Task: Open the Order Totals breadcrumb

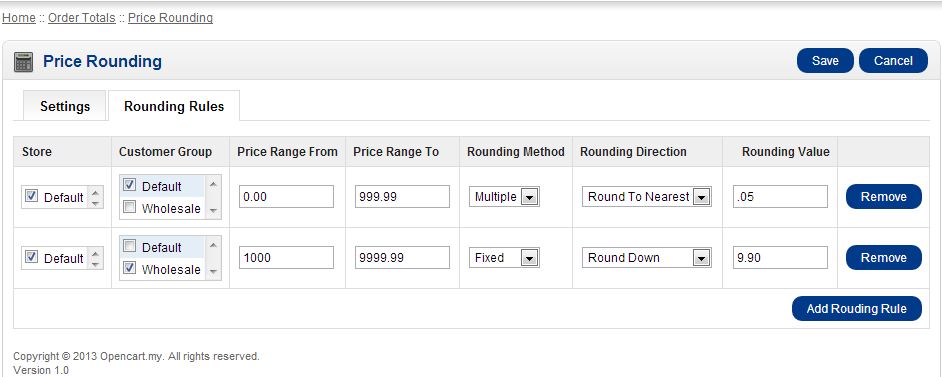Action: [82, 18]
